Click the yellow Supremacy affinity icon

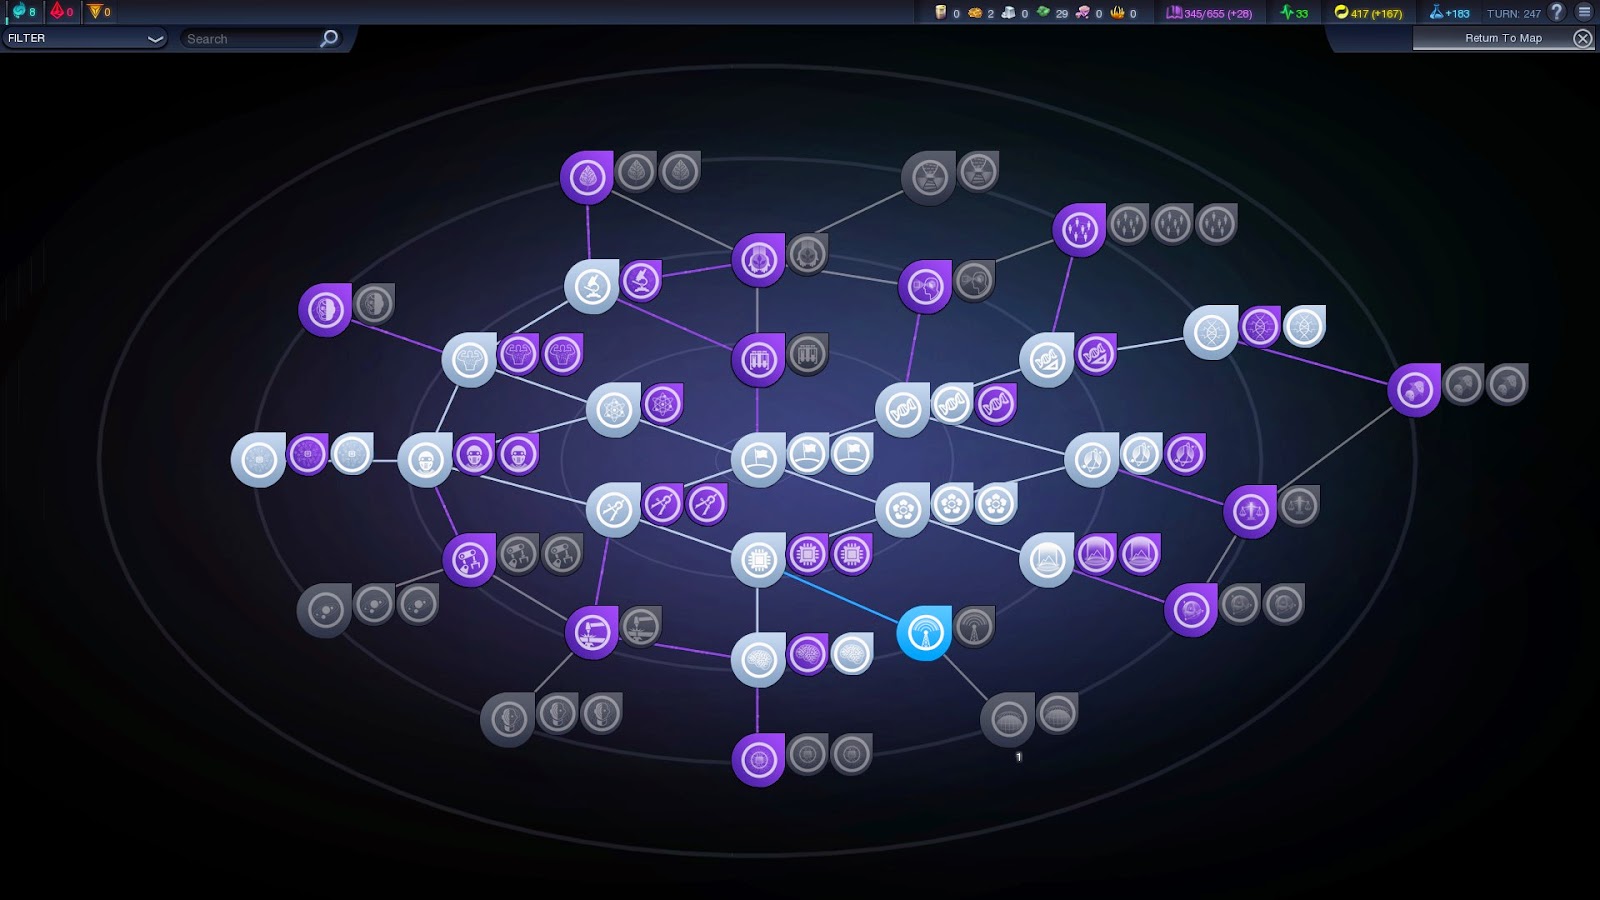pos(95,10)
